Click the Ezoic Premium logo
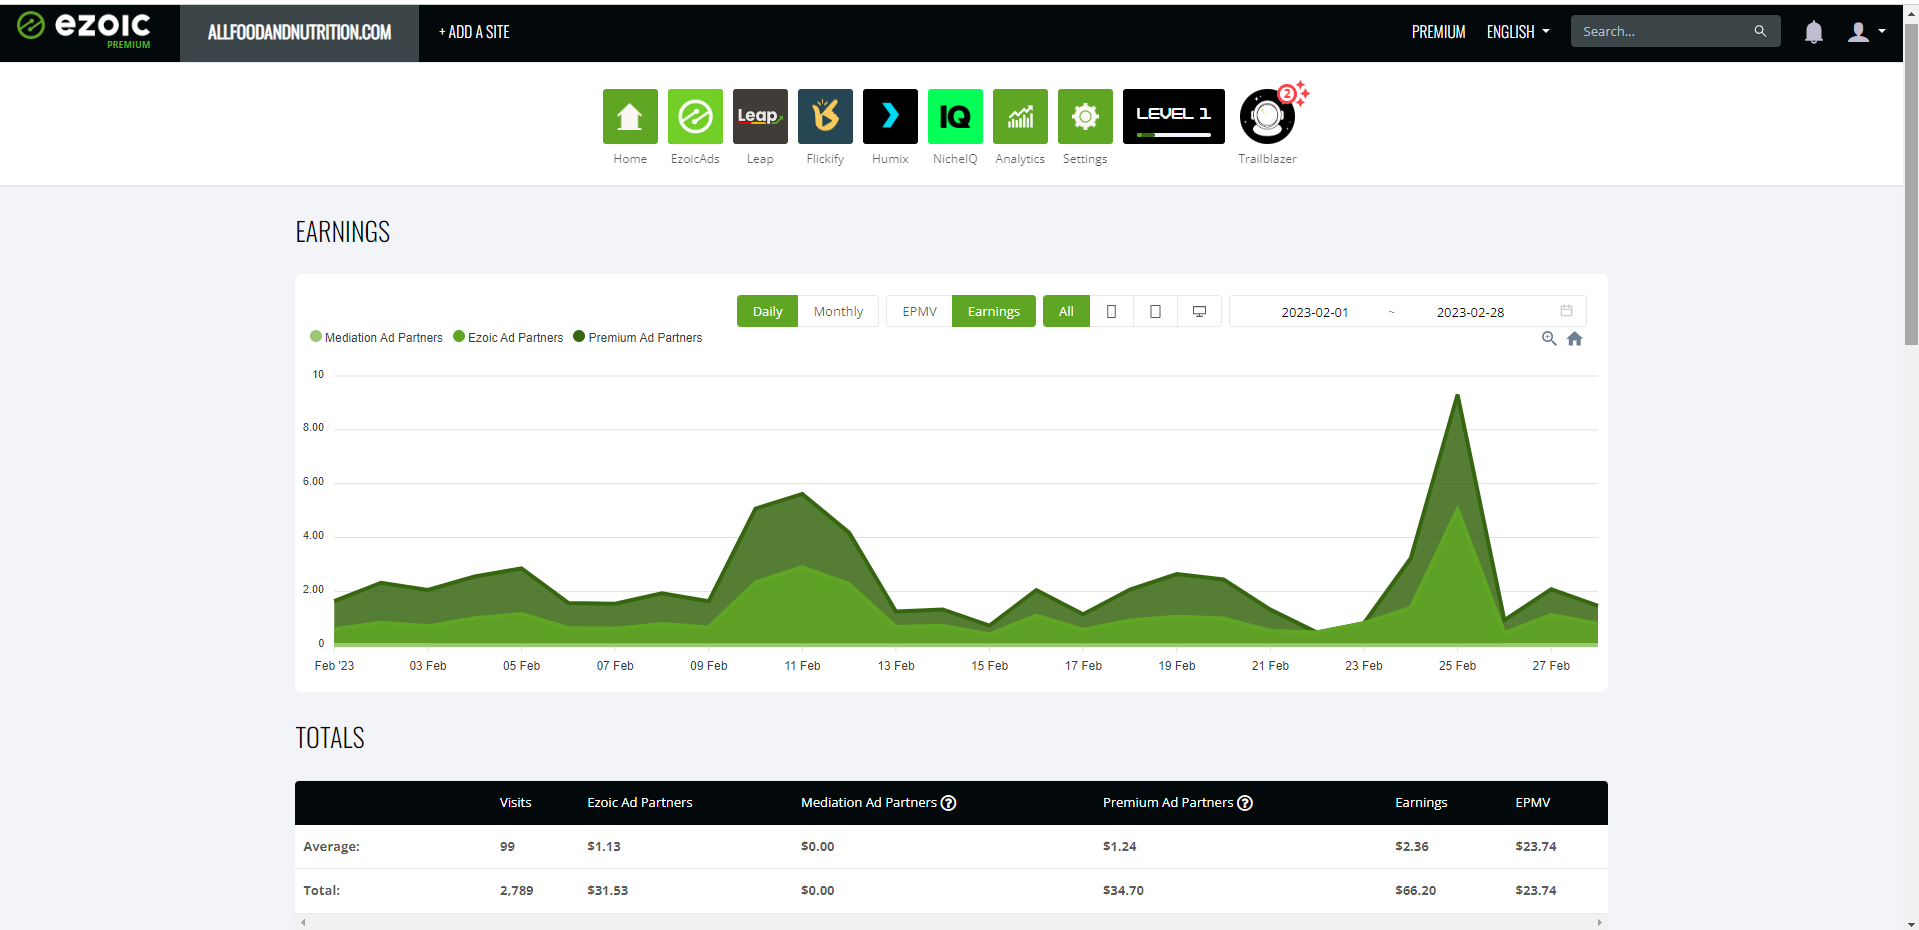 (x=84, y=29)
